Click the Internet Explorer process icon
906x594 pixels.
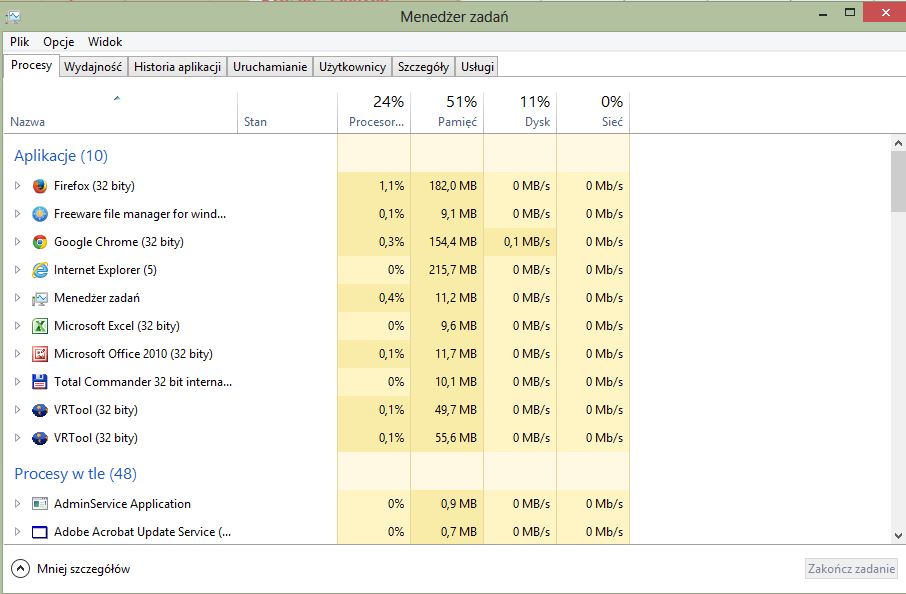39,270
